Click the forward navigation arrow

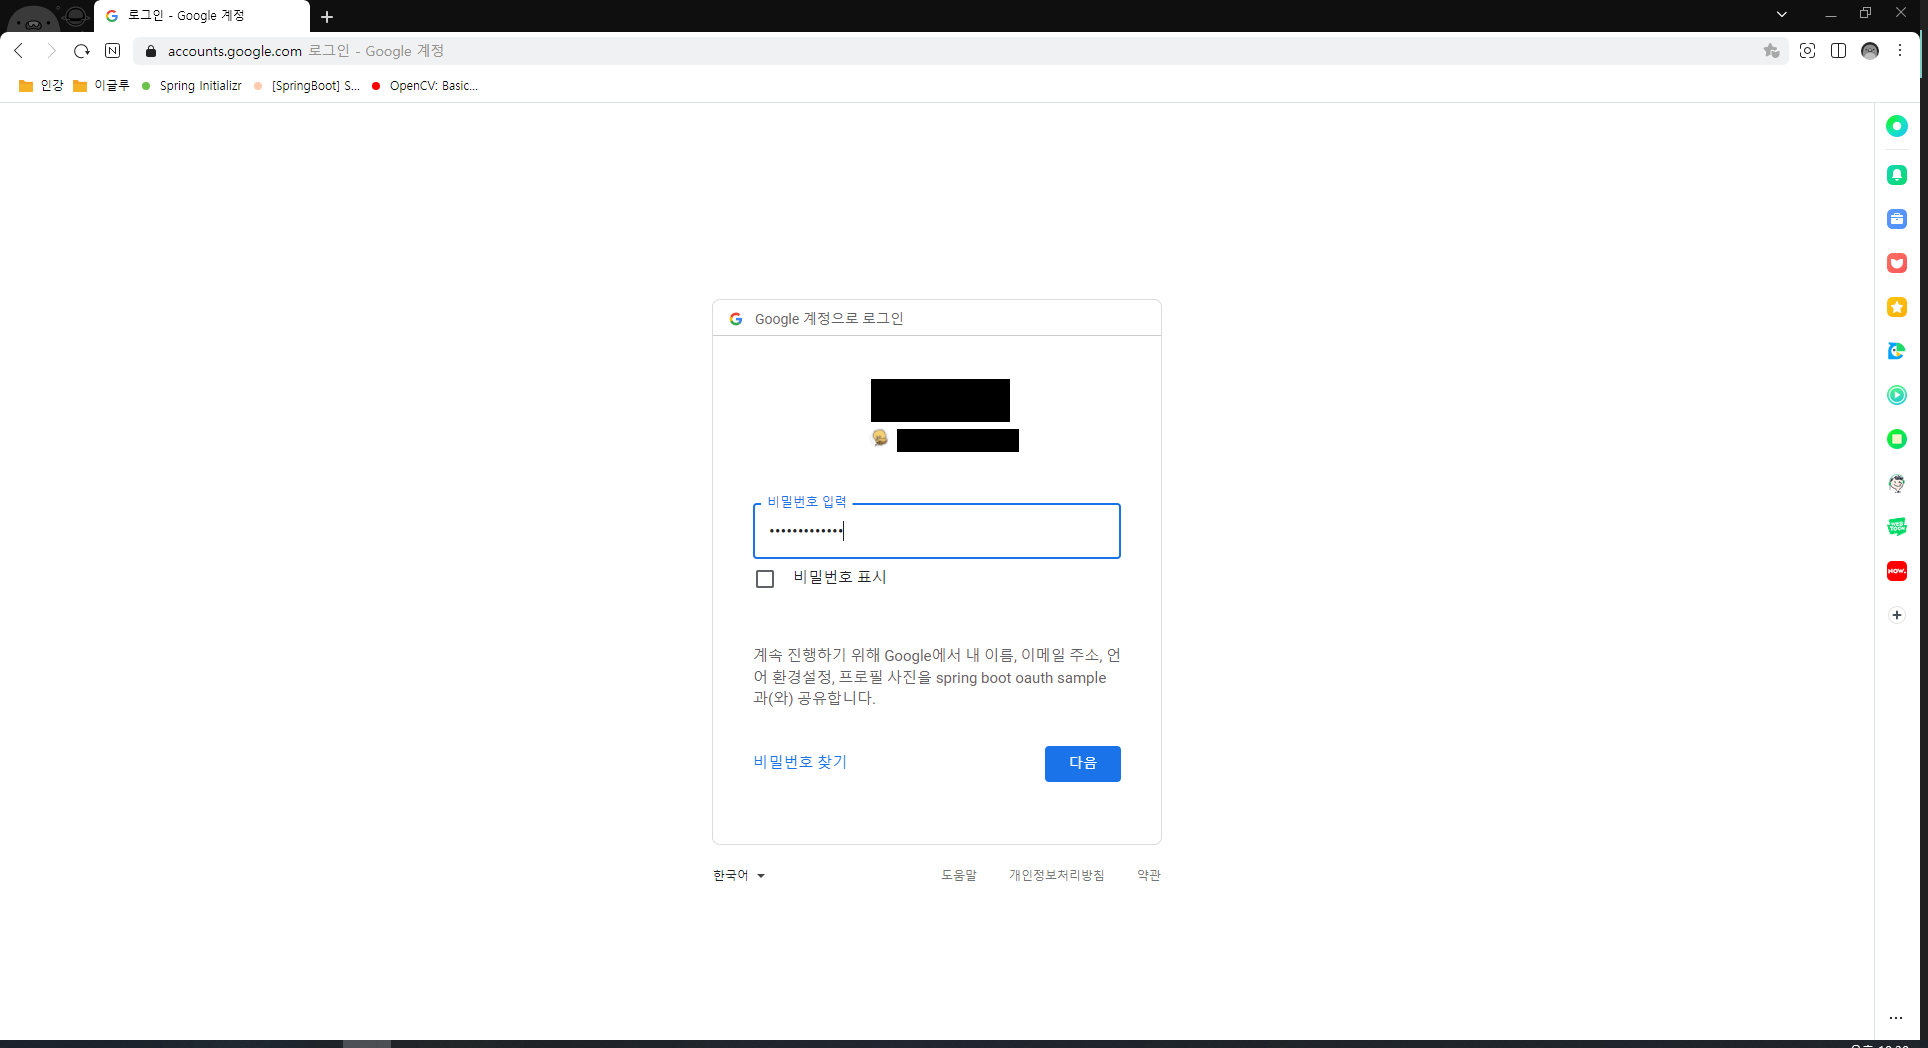50,51
